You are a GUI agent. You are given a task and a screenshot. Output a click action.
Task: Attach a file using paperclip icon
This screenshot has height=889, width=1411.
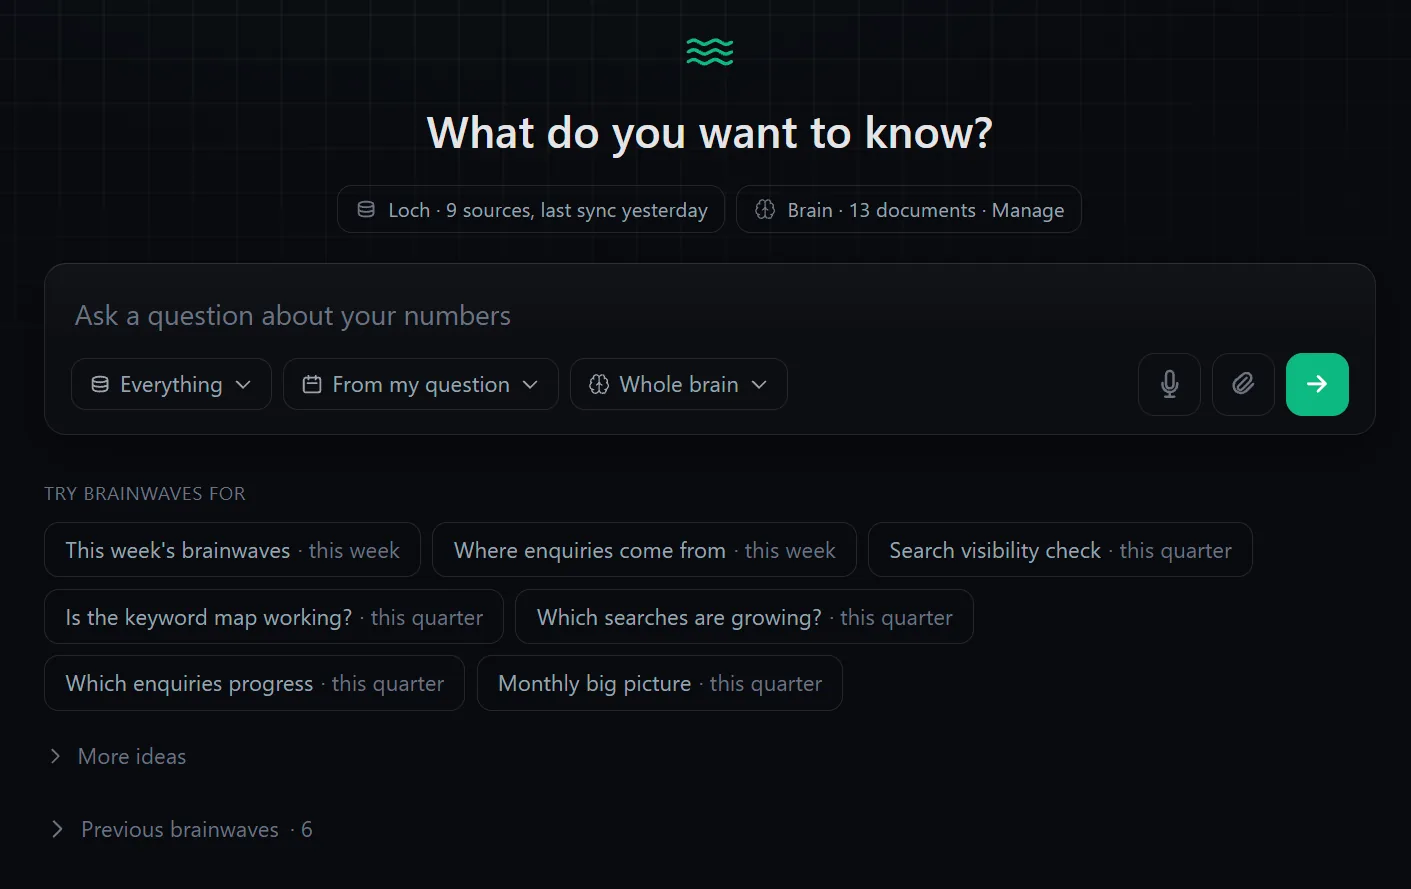pos(1243,384)
